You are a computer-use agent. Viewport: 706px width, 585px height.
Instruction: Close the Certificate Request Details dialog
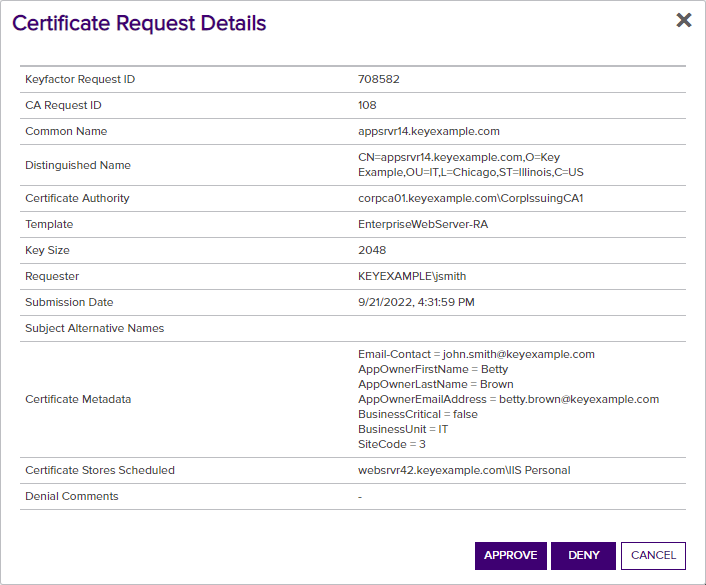click(684, 20)
